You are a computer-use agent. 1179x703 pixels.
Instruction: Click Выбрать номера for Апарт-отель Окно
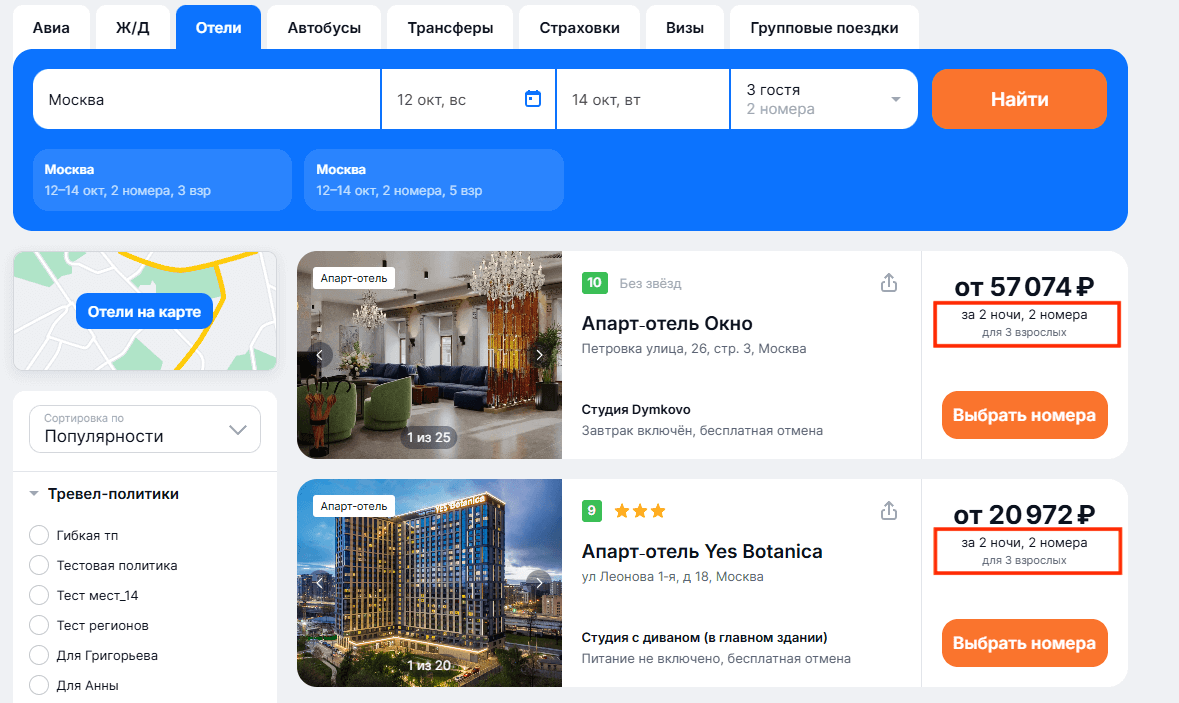point(1024,415)
